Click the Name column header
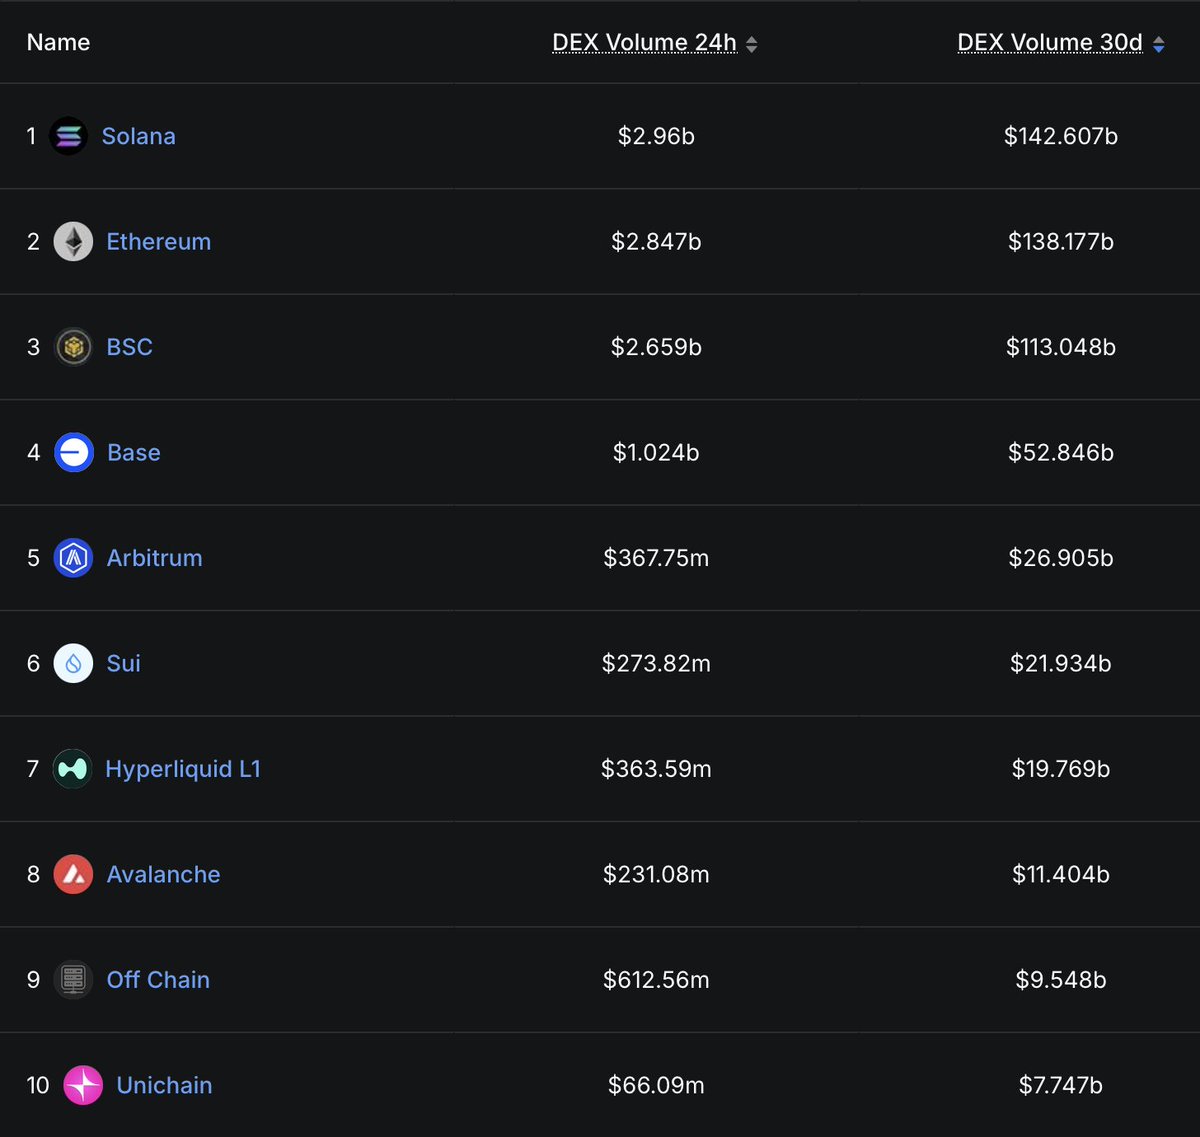This screenshot has height=1137, width=1200. [58, 42]
